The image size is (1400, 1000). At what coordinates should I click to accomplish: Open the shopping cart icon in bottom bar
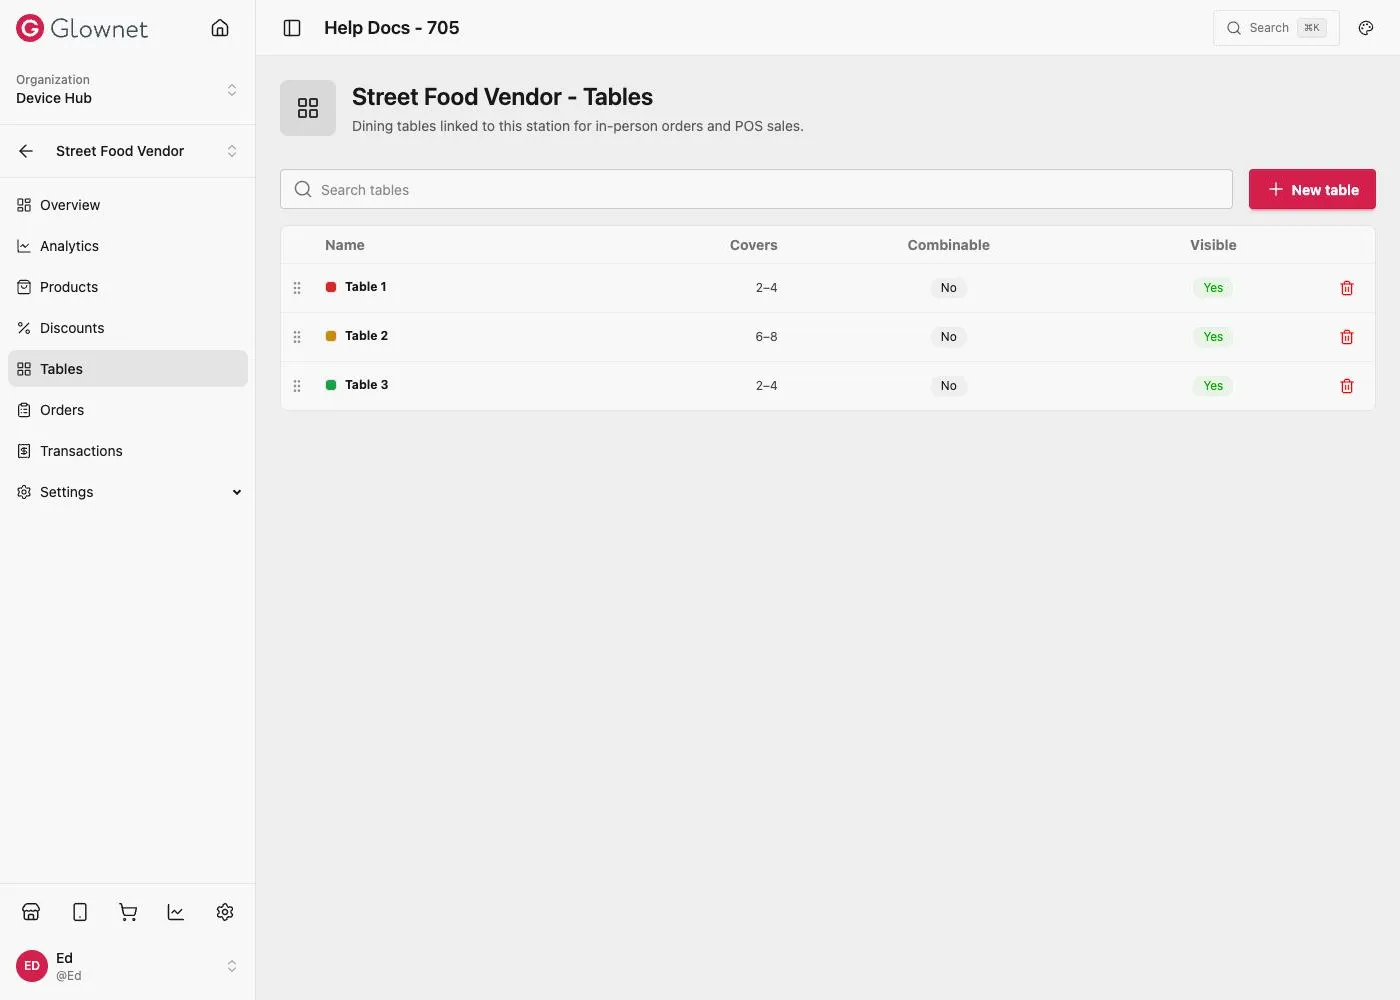coord(128,912)
